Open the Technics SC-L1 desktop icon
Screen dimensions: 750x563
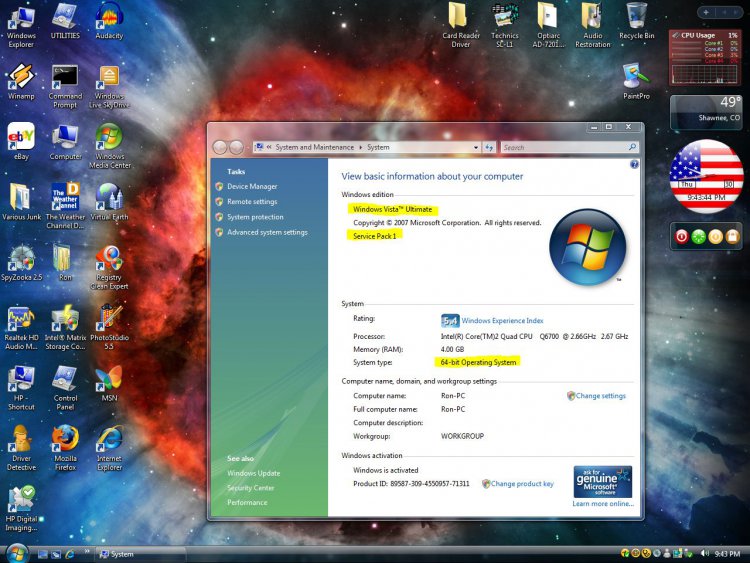click(x=505, y=25)
